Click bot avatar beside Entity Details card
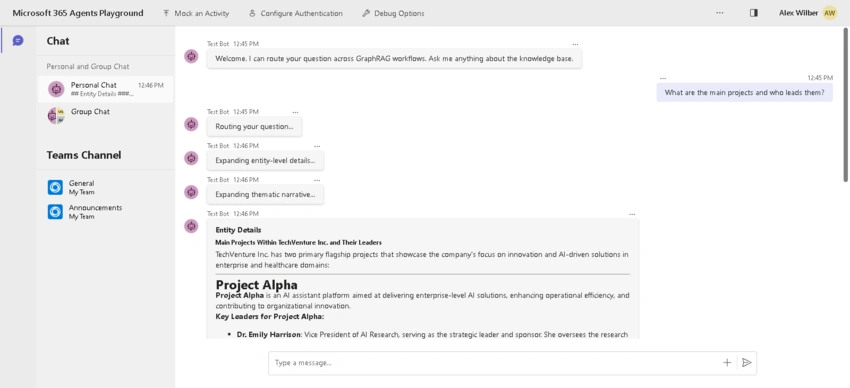The image size is (850, 388). (191, 226)
